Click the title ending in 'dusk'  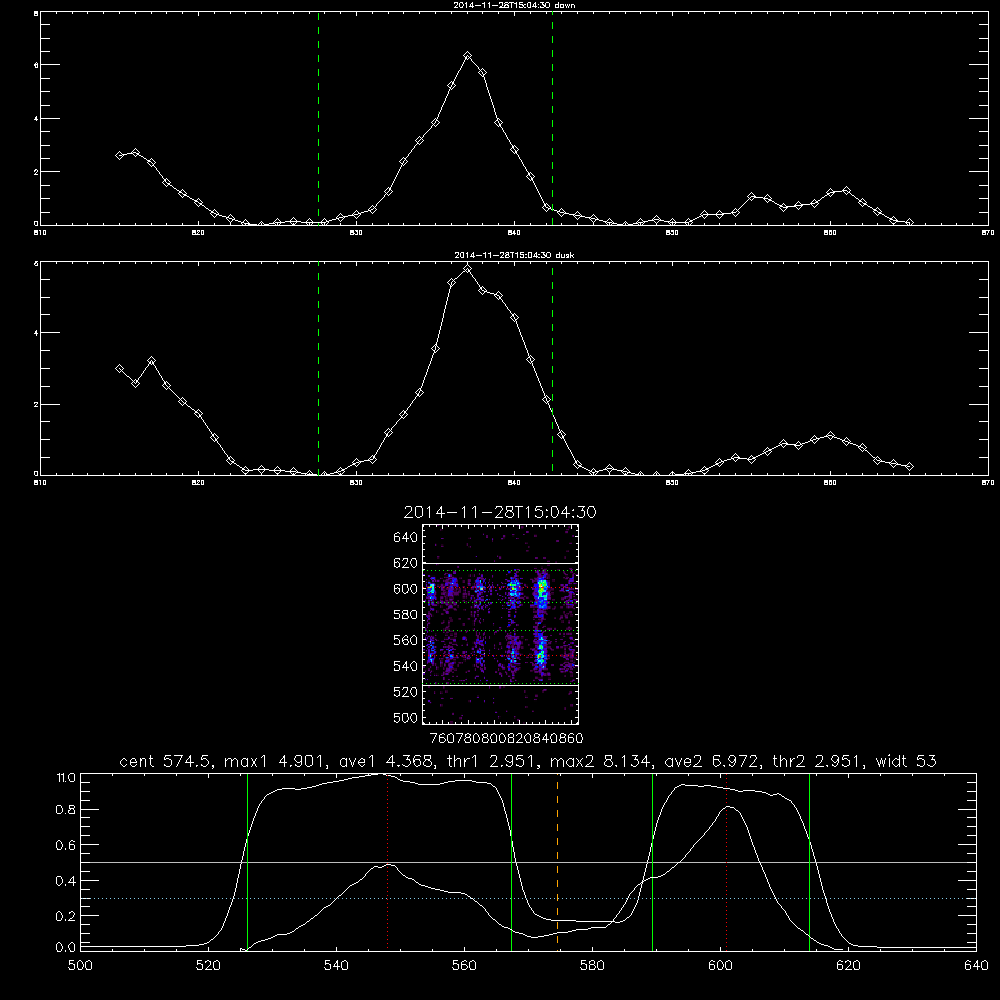[514, 255]
